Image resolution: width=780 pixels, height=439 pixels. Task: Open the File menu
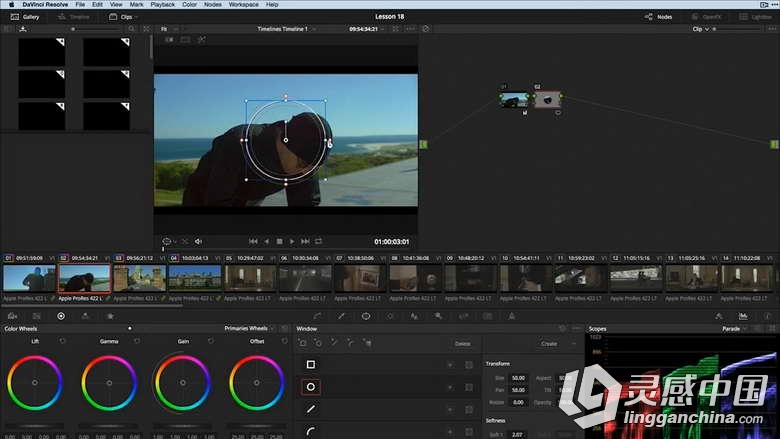click(80, 4)
